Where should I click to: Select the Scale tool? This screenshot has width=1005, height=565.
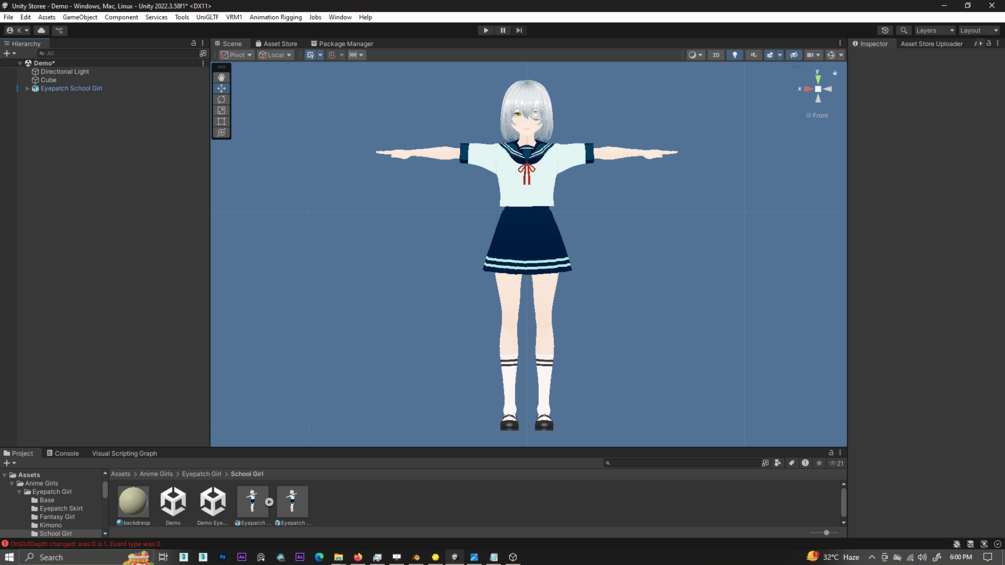pyautogui.click(x=221, y=110)
